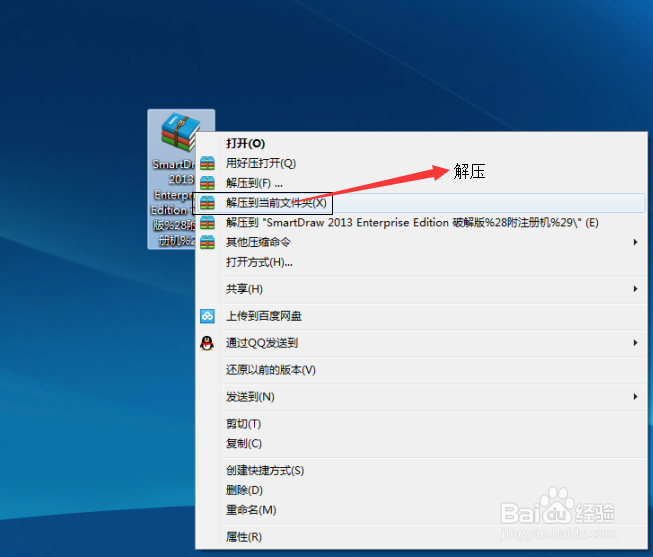Click the archive icon beside 解压到当前文件夹(X)
Viewport: 653px width, 557px height.
tap(207, 203)
